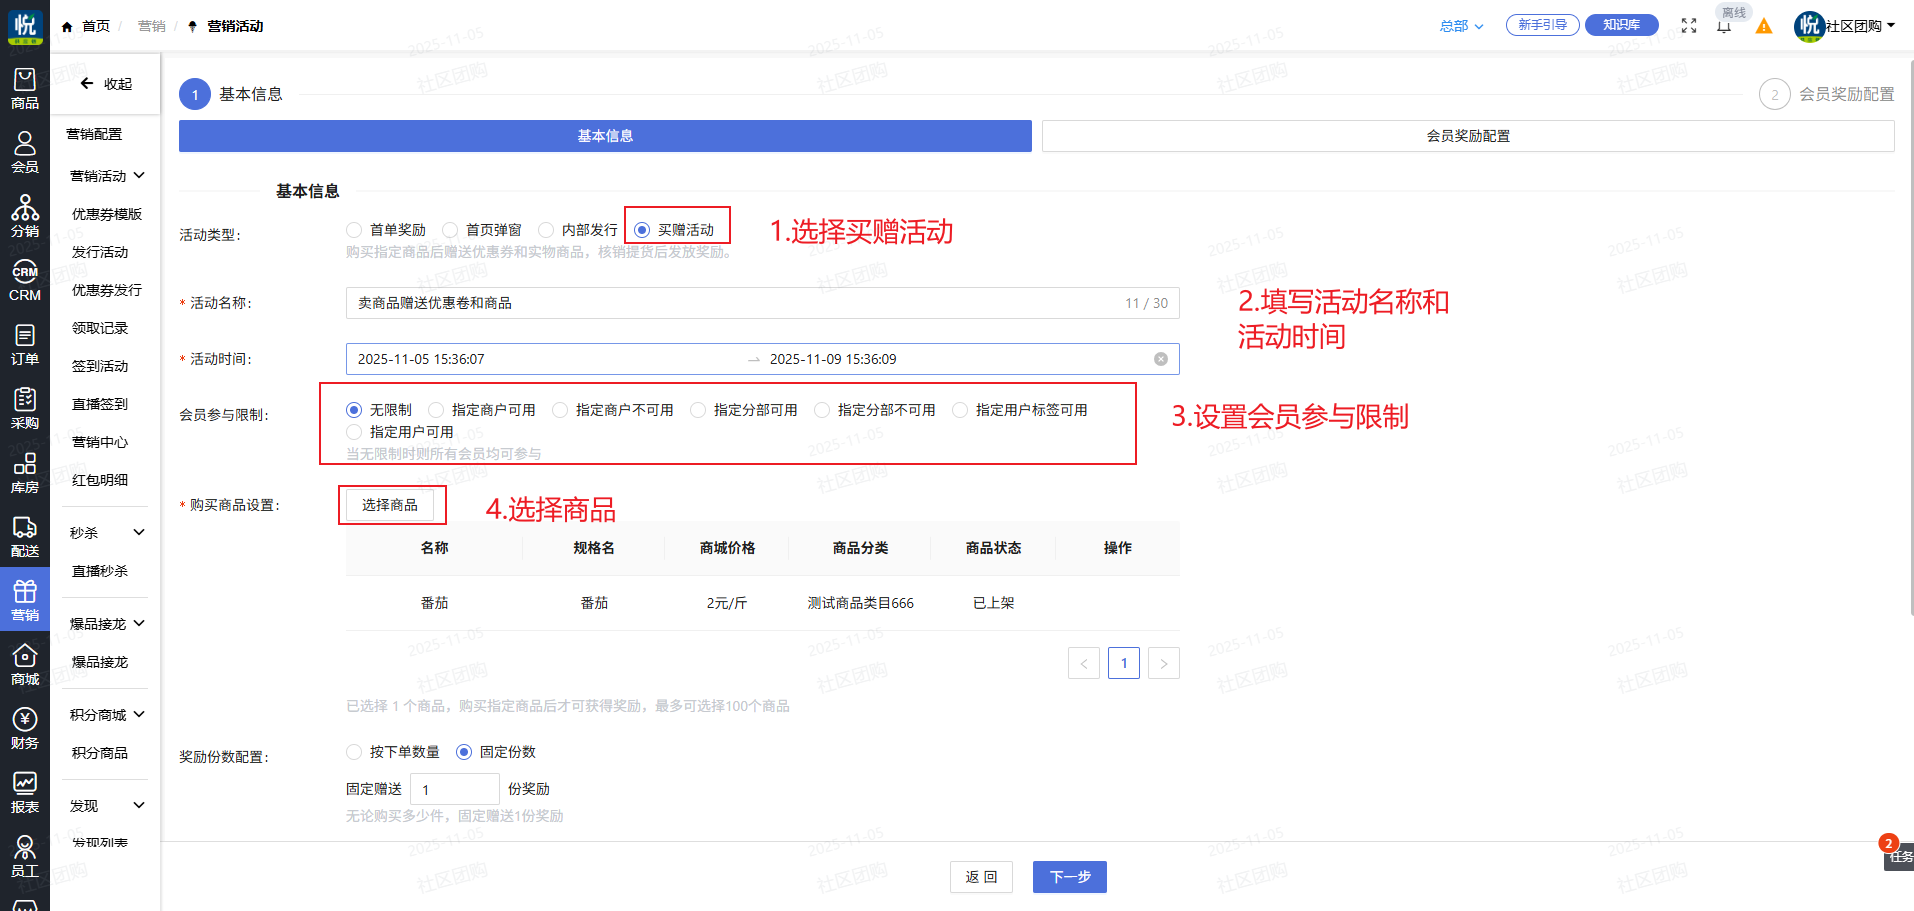The image size is (1914, 911).
Task: Click the 选择商品 button
Action: pyautogui.click(x=390, y=505)
